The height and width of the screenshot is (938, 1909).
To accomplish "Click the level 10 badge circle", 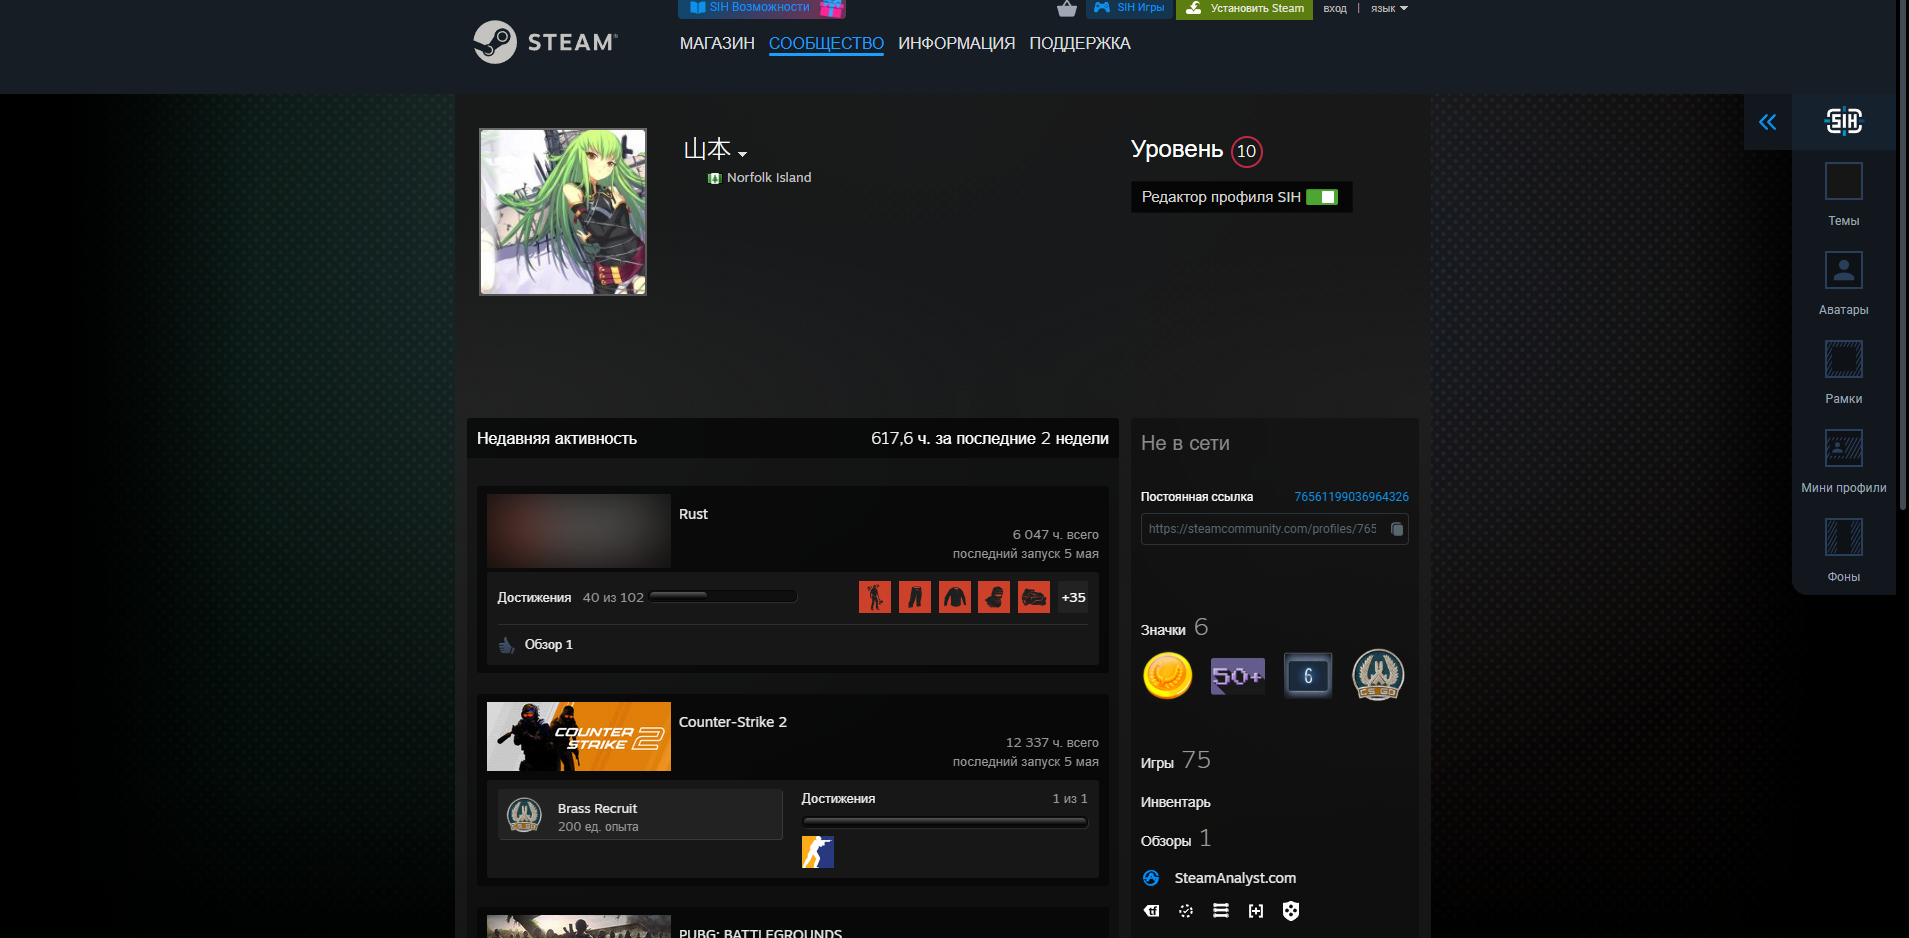I will pos(1246,151).
